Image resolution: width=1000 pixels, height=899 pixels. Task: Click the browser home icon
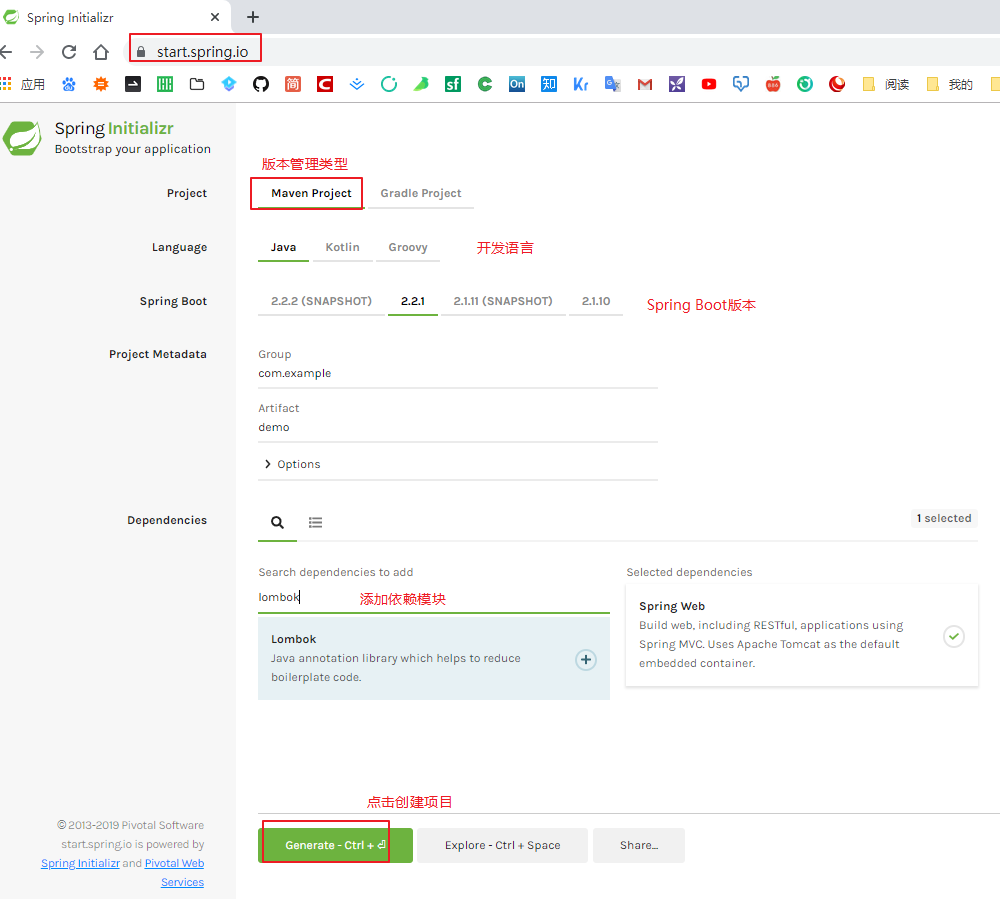point(101,51)
